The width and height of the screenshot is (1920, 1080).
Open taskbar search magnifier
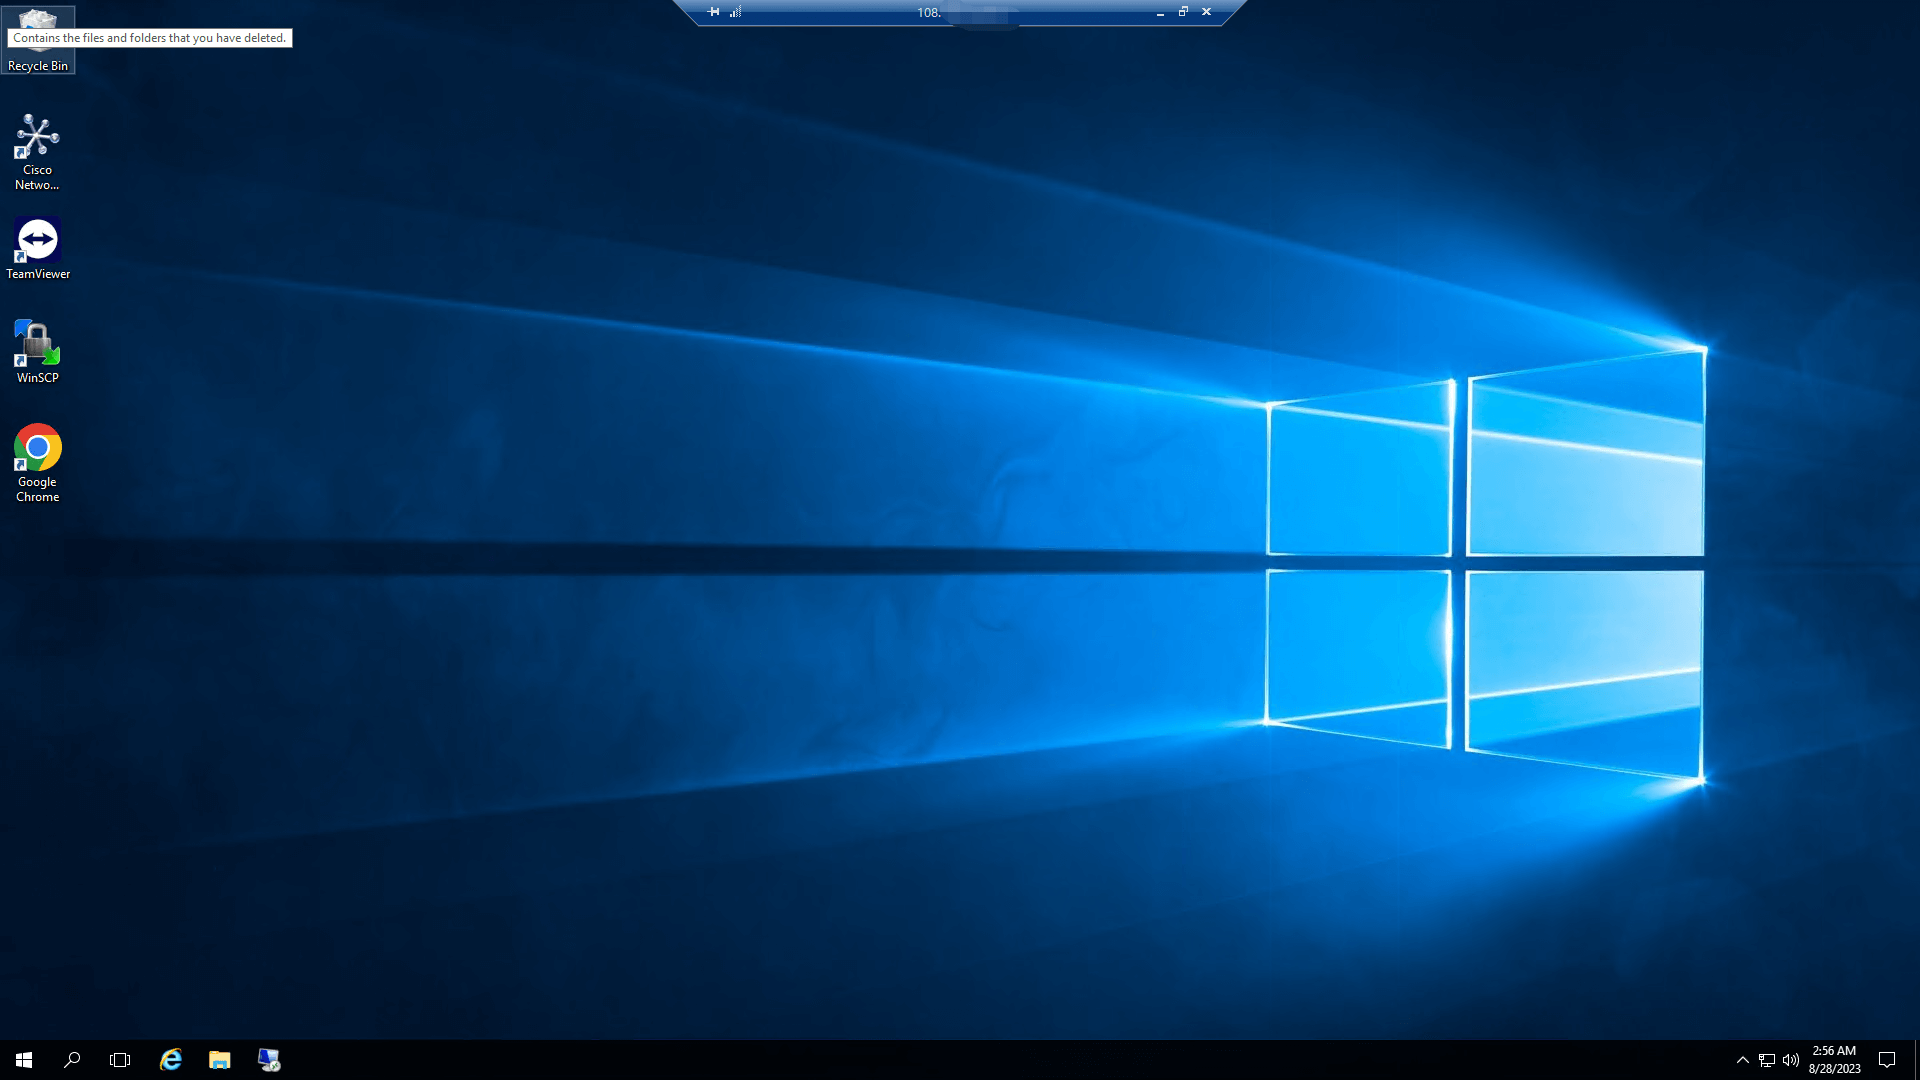[x=72, y=1060]
